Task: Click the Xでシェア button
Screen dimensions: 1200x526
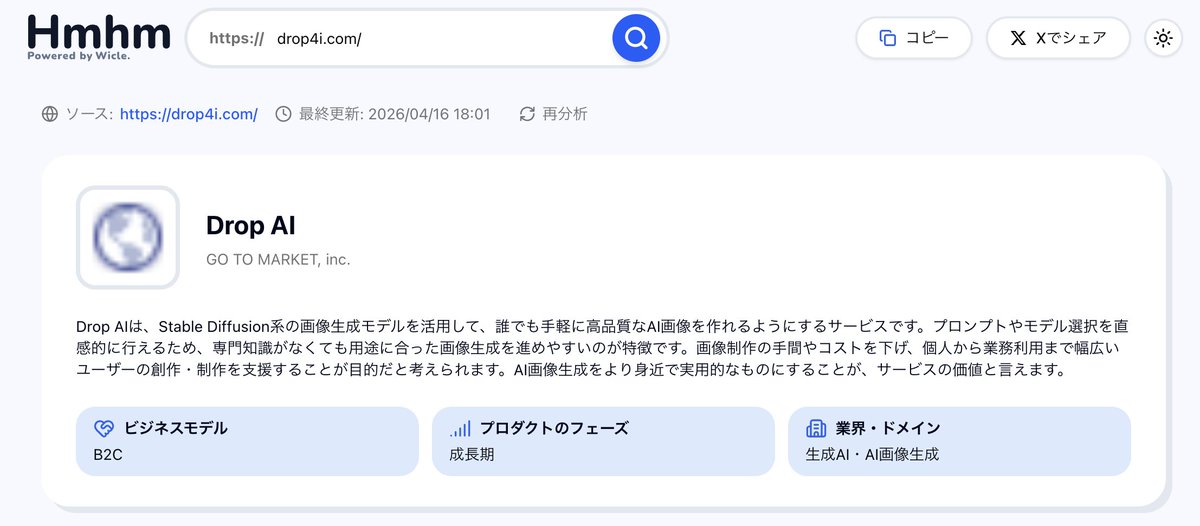Action: 1058,38
